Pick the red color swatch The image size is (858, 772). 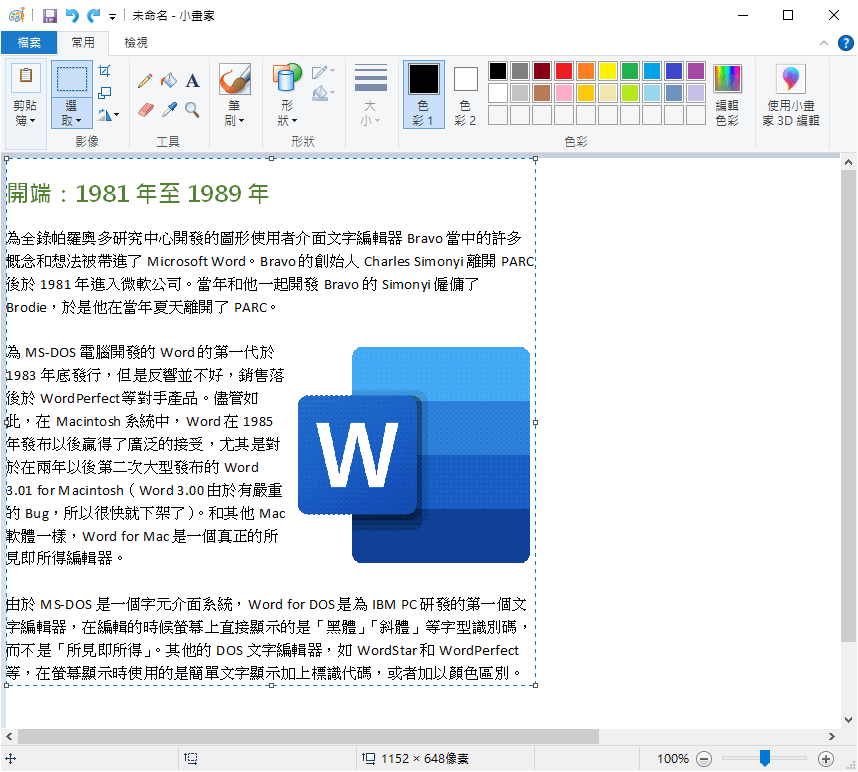coord(564,71)
